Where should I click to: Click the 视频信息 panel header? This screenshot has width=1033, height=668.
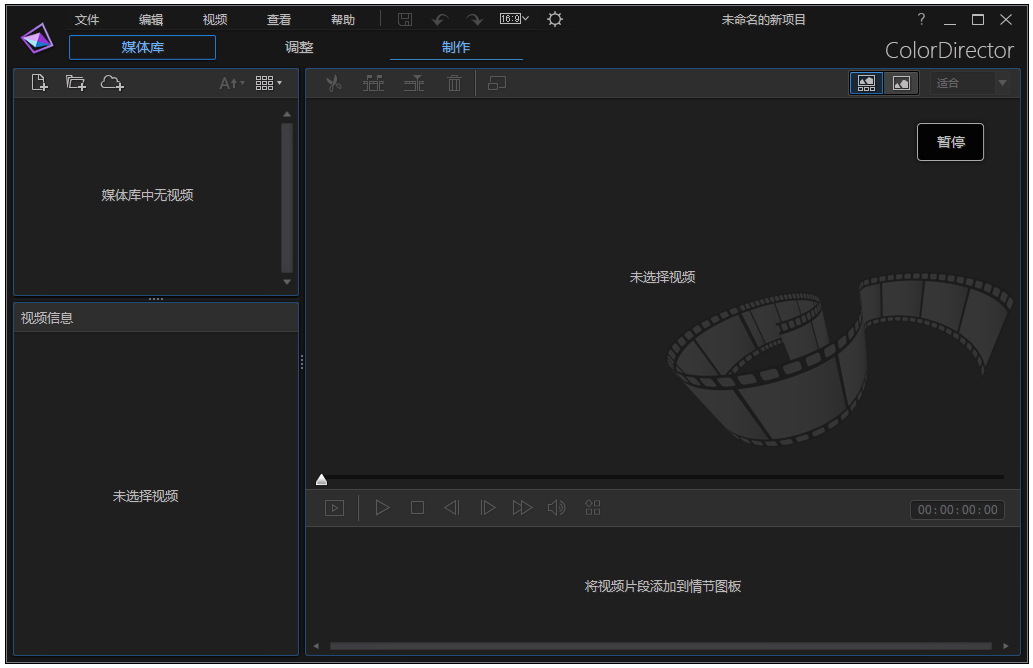point(156,318)
